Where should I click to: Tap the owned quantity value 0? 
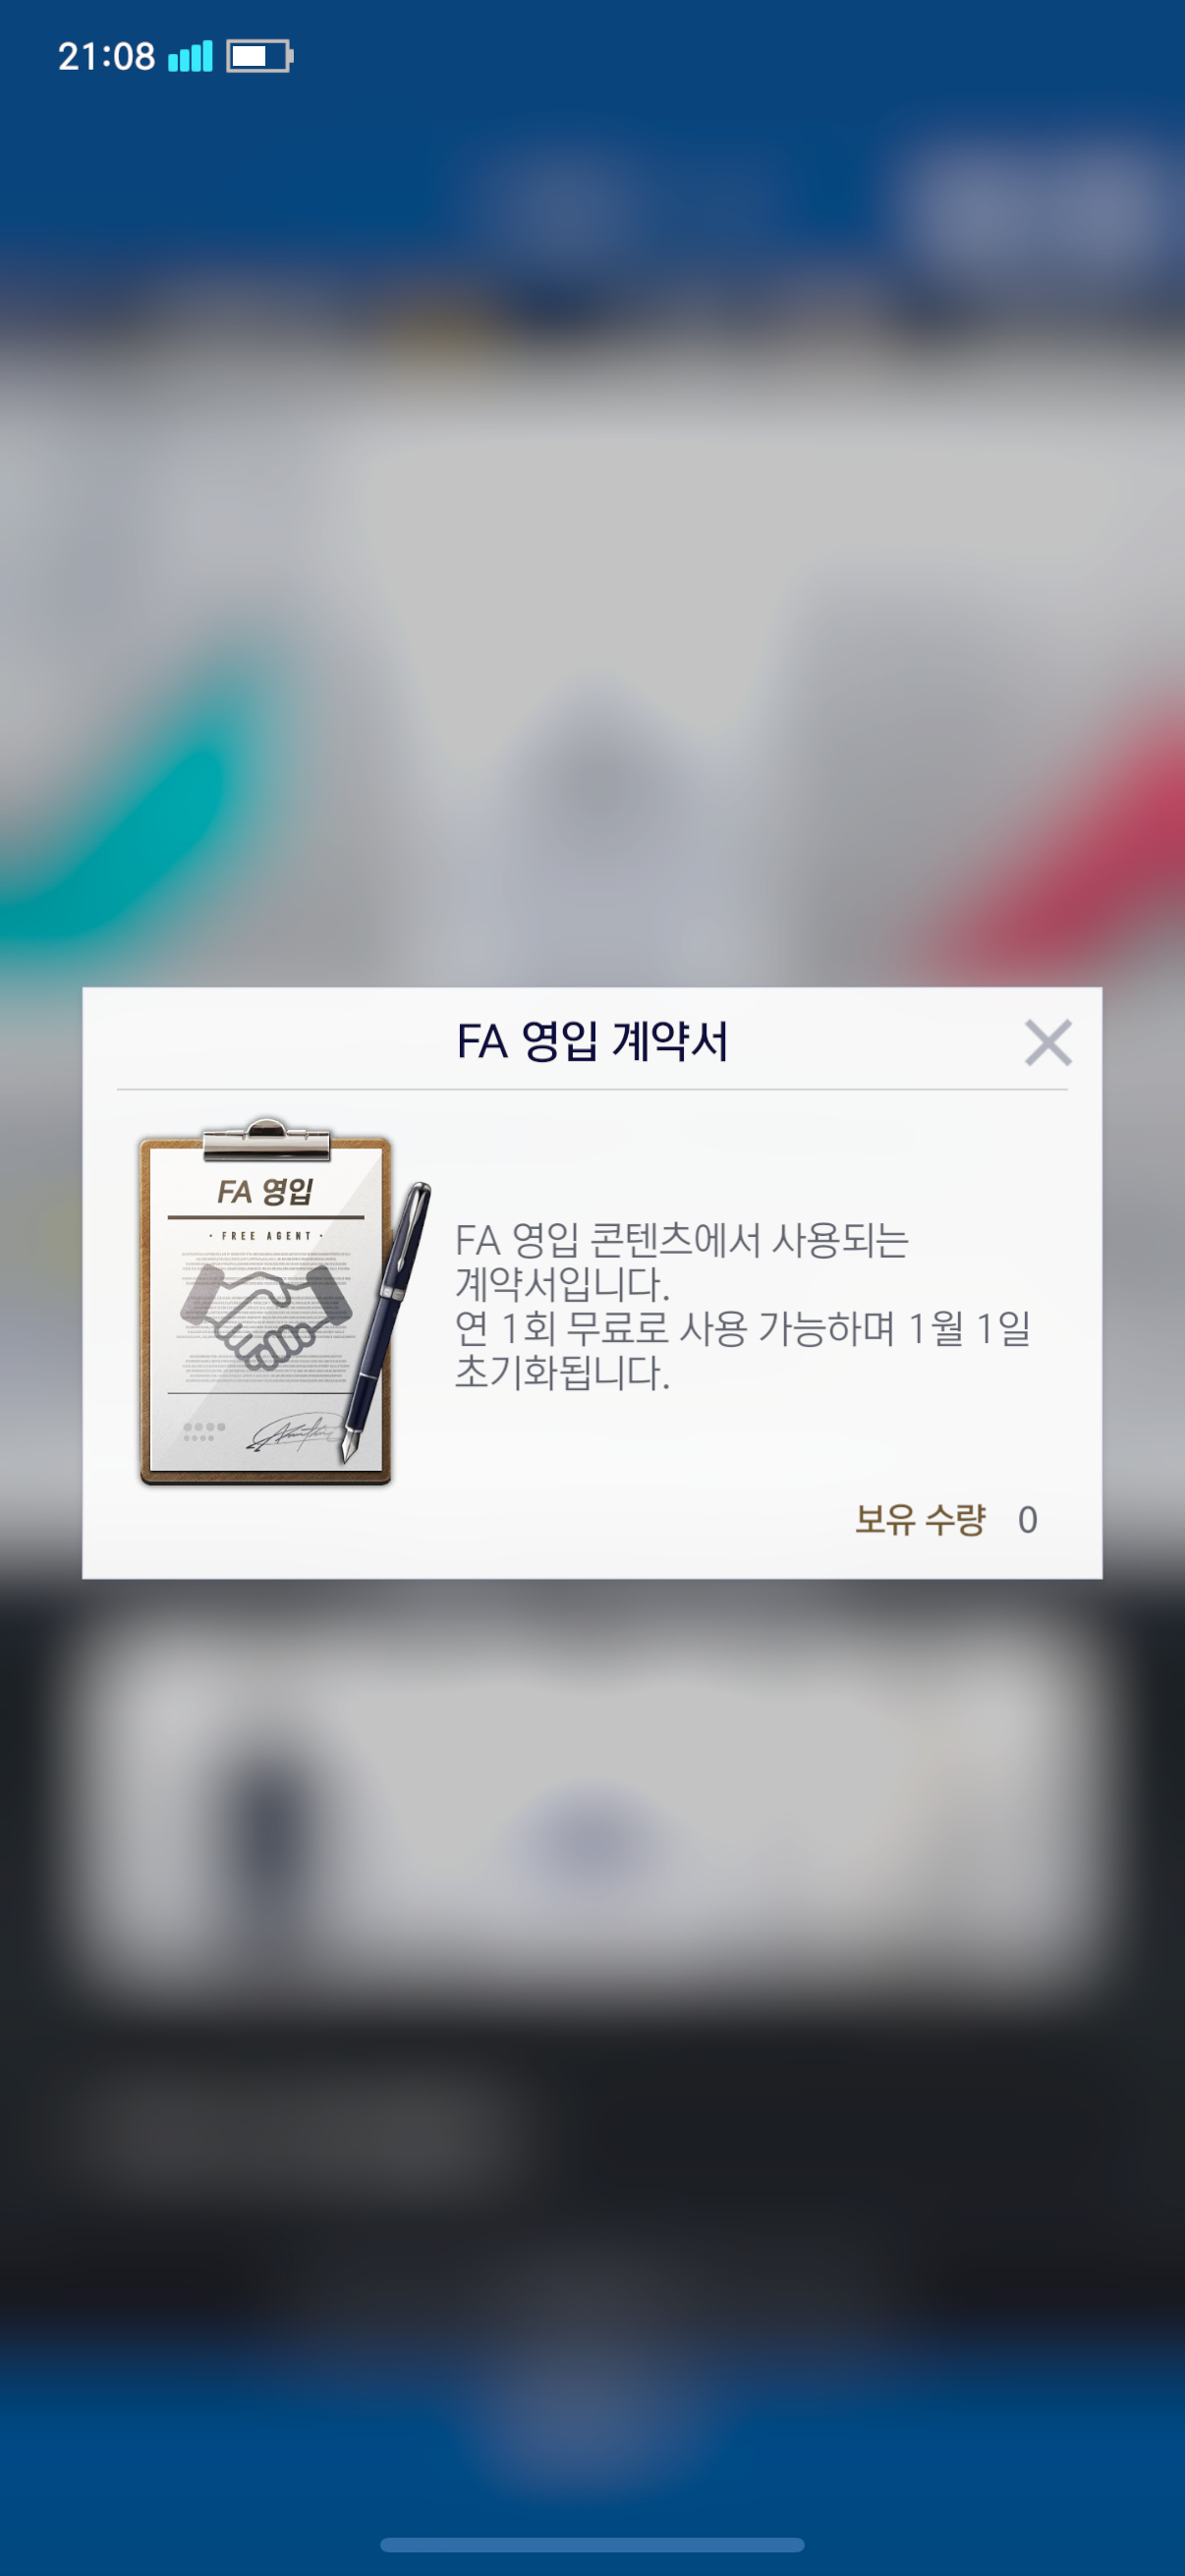point(1027,1520)
